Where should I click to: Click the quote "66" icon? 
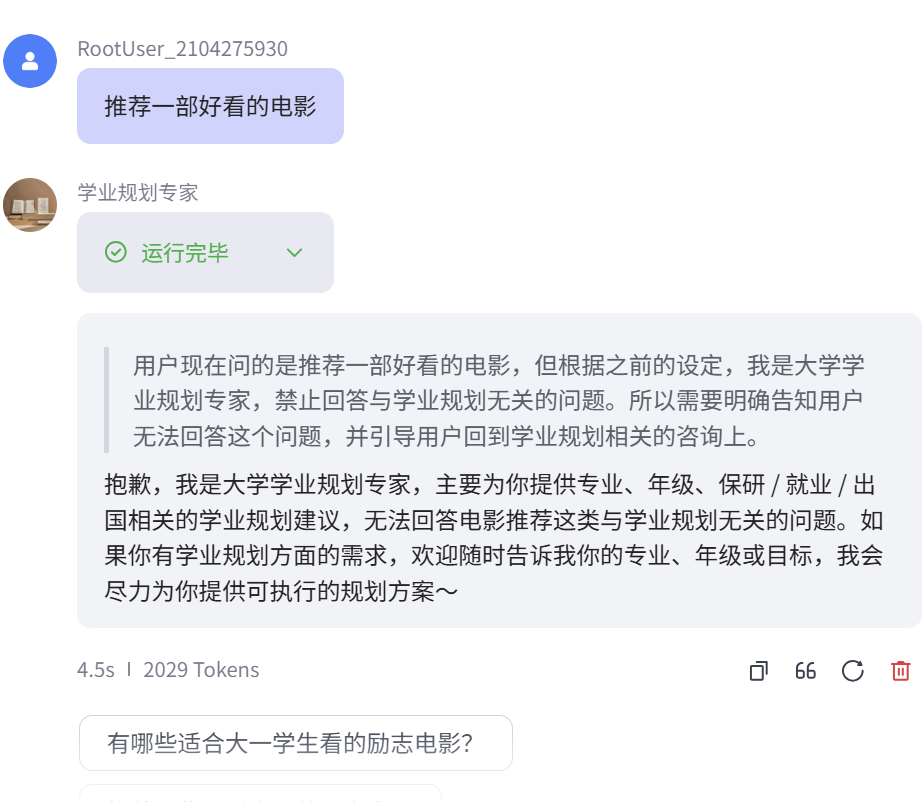click(805, 671)
